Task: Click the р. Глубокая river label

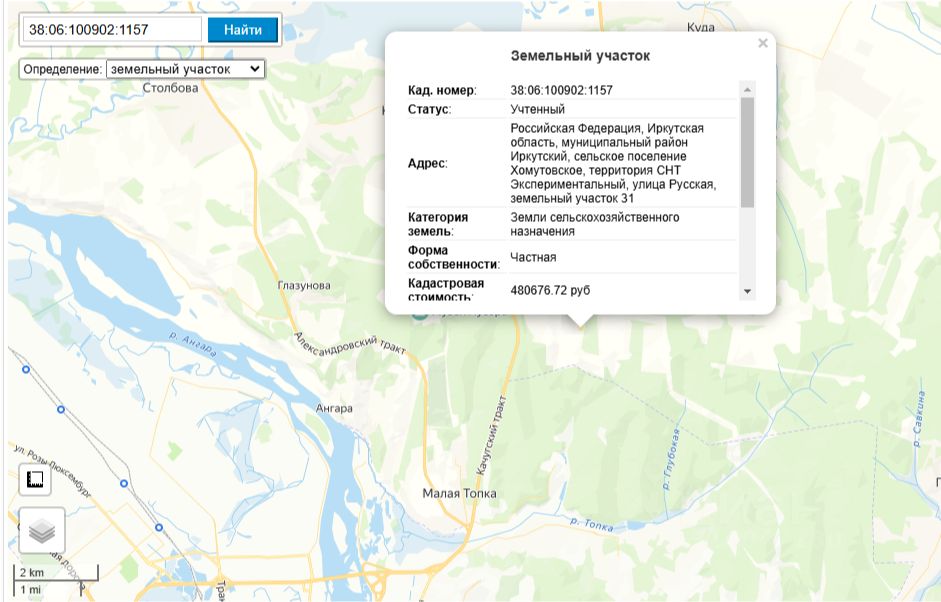Action: point(671,459)
